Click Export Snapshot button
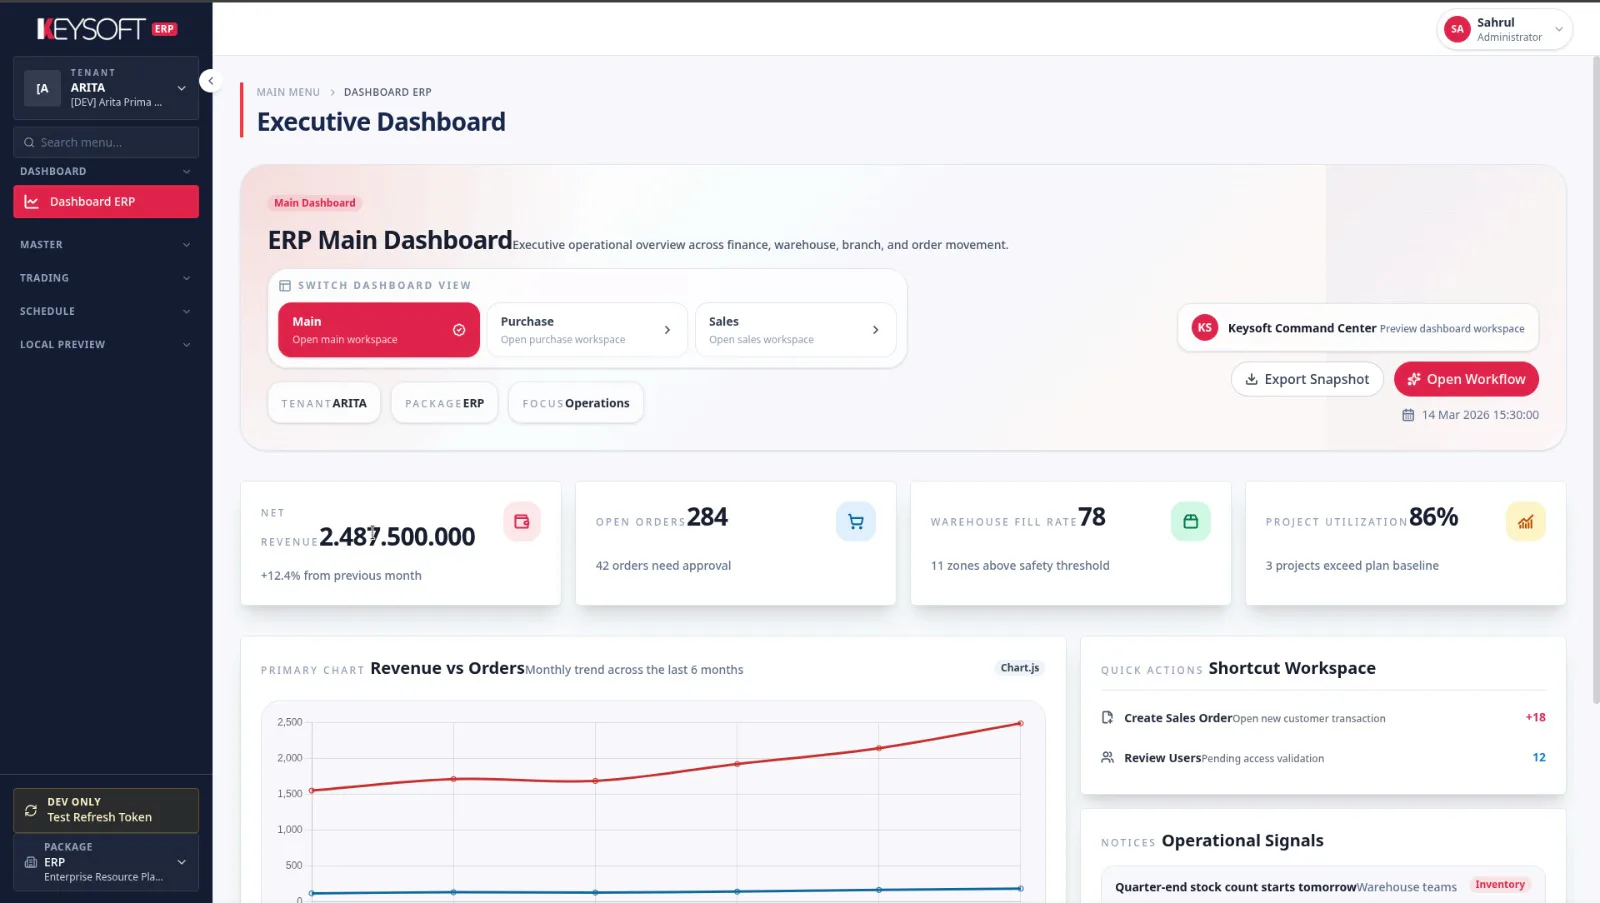 click(1307, 379)
